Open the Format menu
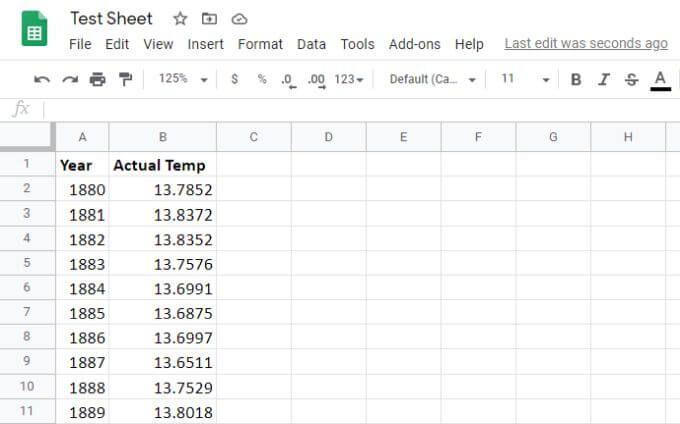 click(260, 44)
